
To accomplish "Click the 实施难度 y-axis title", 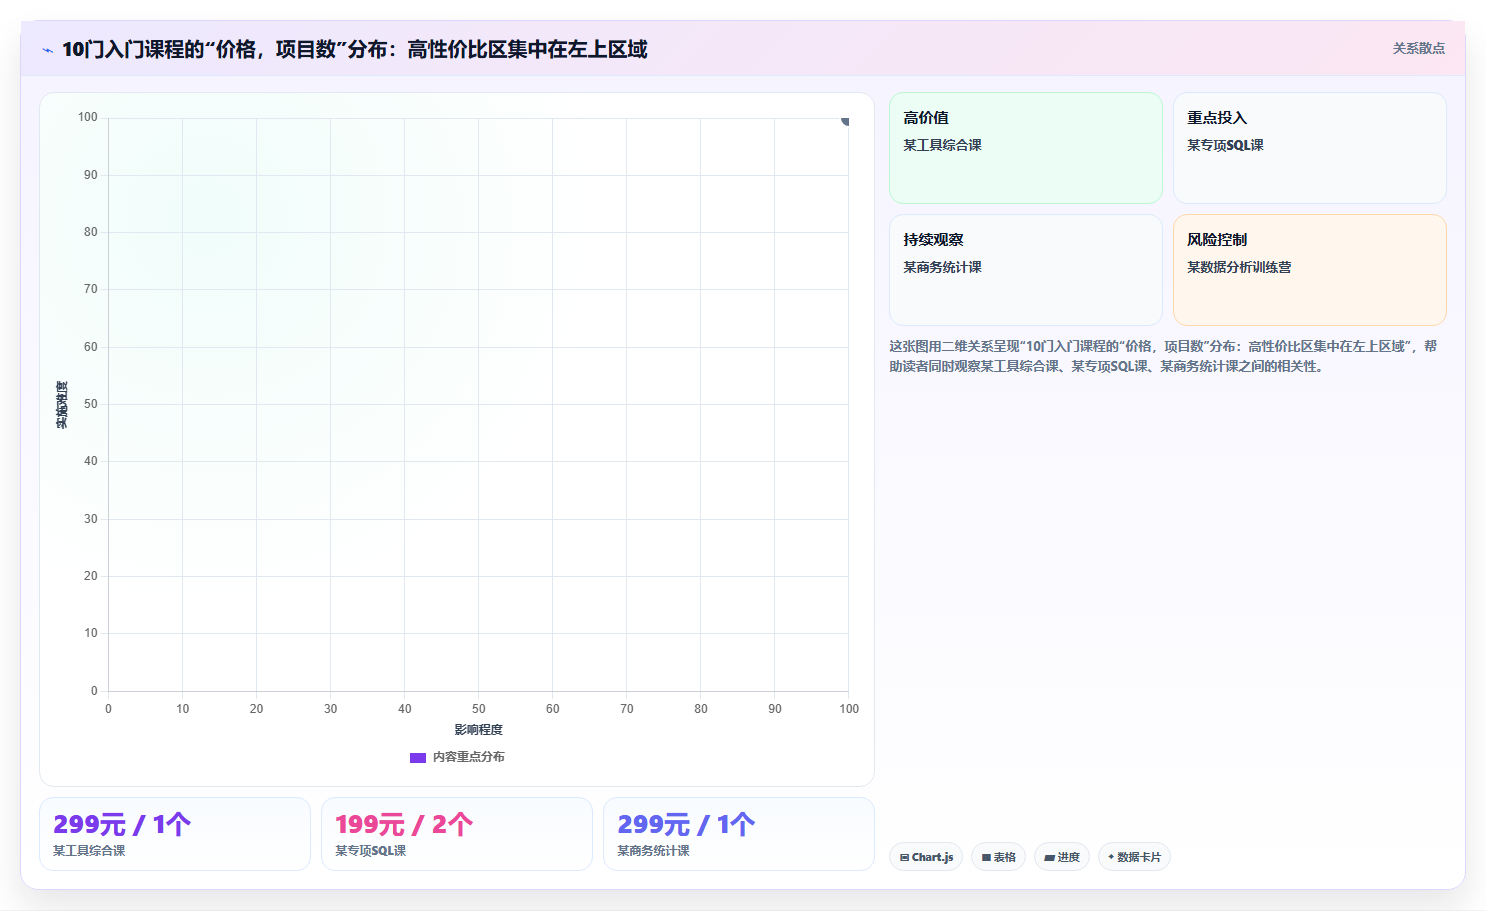I will [x=62, y=405].
